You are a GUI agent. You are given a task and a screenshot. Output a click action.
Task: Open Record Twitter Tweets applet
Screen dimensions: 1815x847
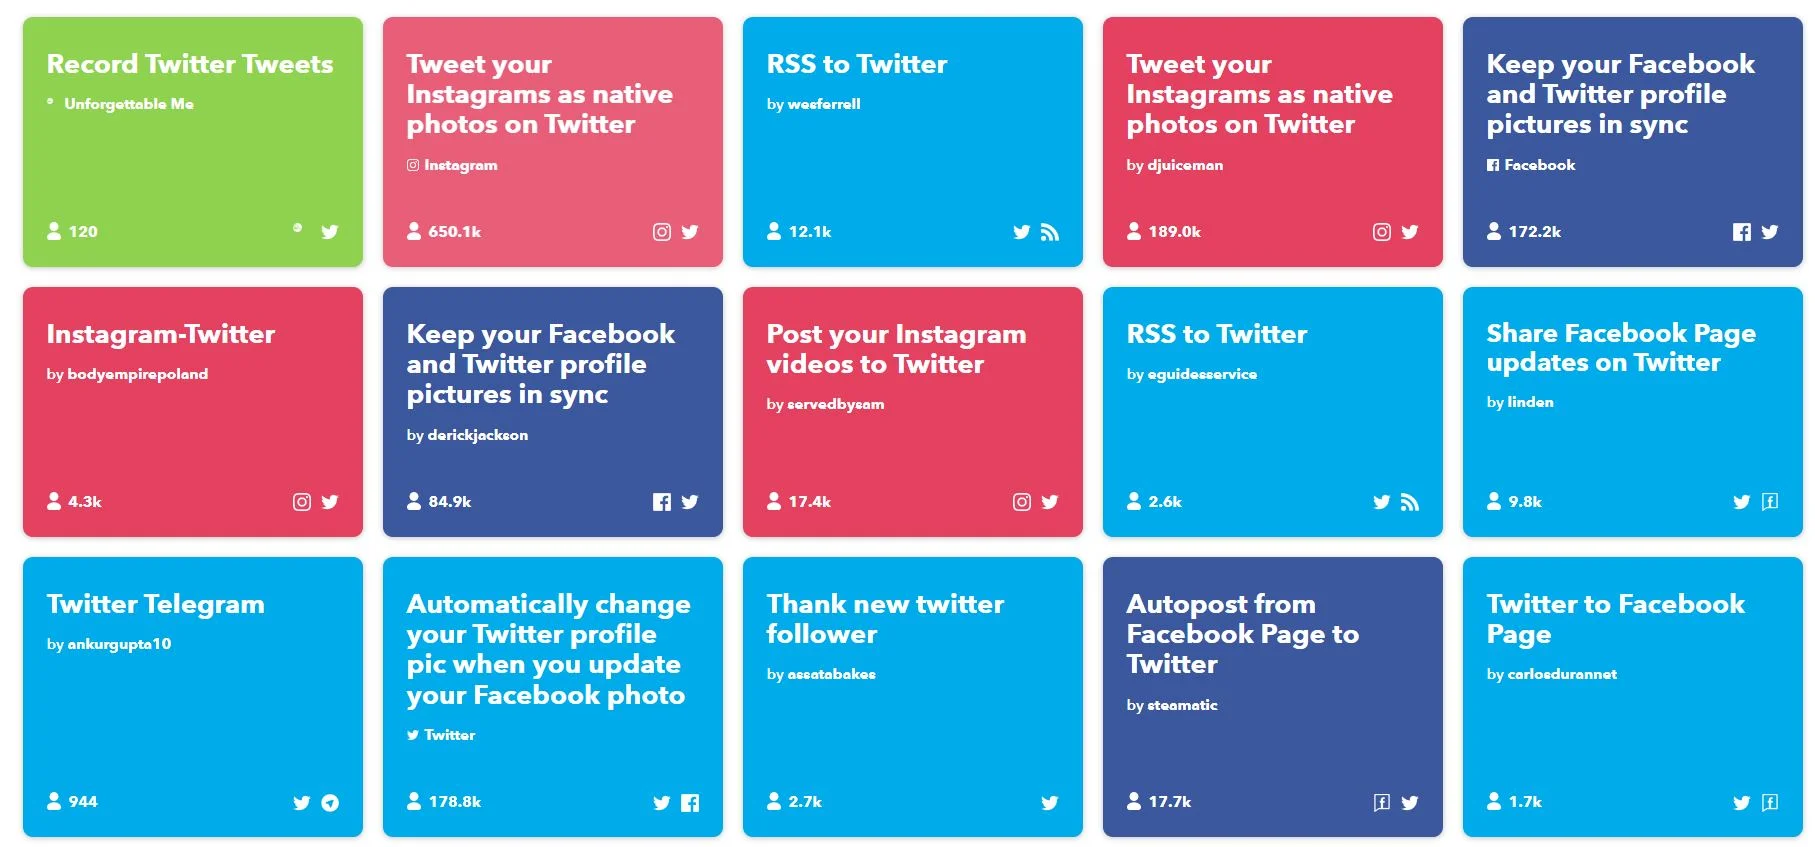(x=190, y=64)
